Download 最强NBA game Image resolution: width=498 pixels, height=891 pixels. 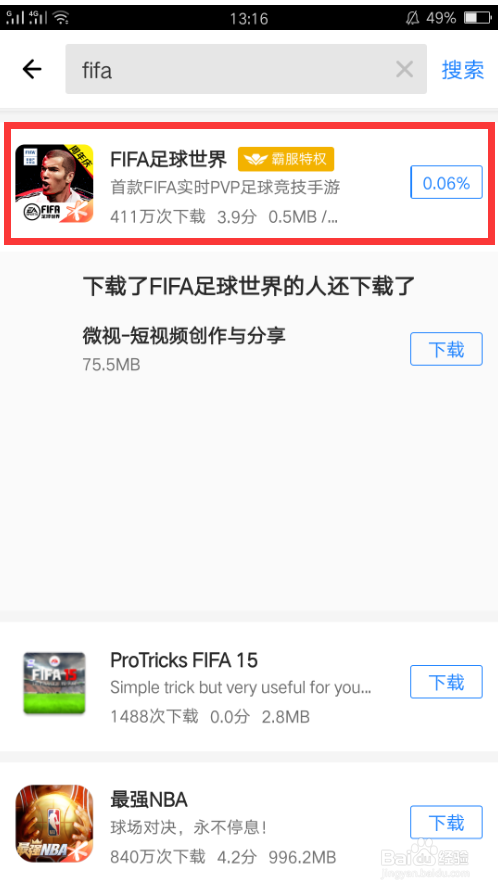(446, 822)
